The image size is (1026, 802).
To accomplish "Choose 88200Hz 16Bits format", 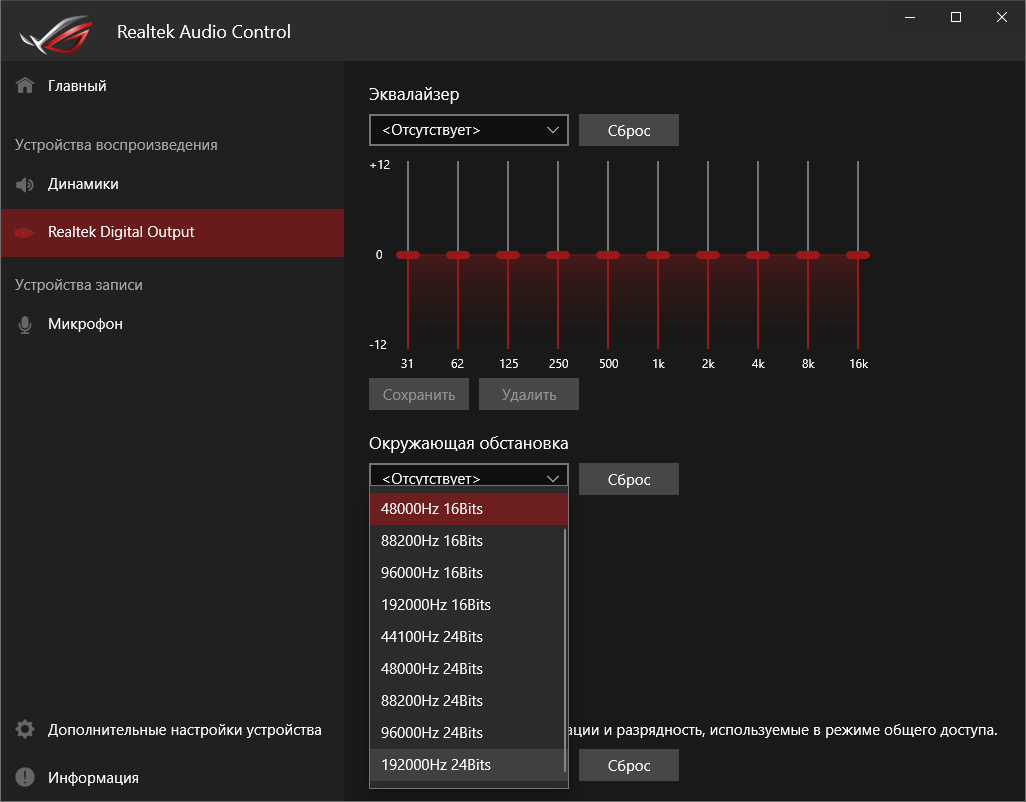I will (467, 541).
